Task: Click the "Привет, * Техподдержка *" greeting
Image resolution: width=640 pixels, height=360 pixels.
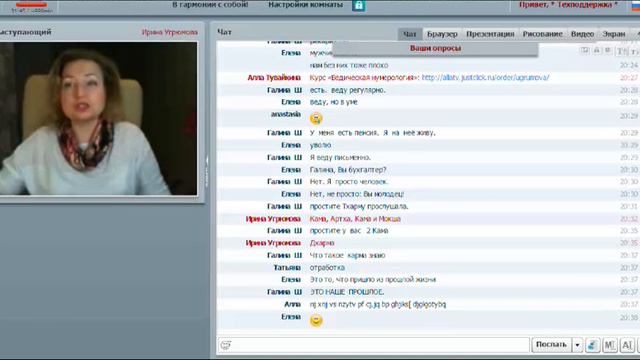Action: coord(568,5)
